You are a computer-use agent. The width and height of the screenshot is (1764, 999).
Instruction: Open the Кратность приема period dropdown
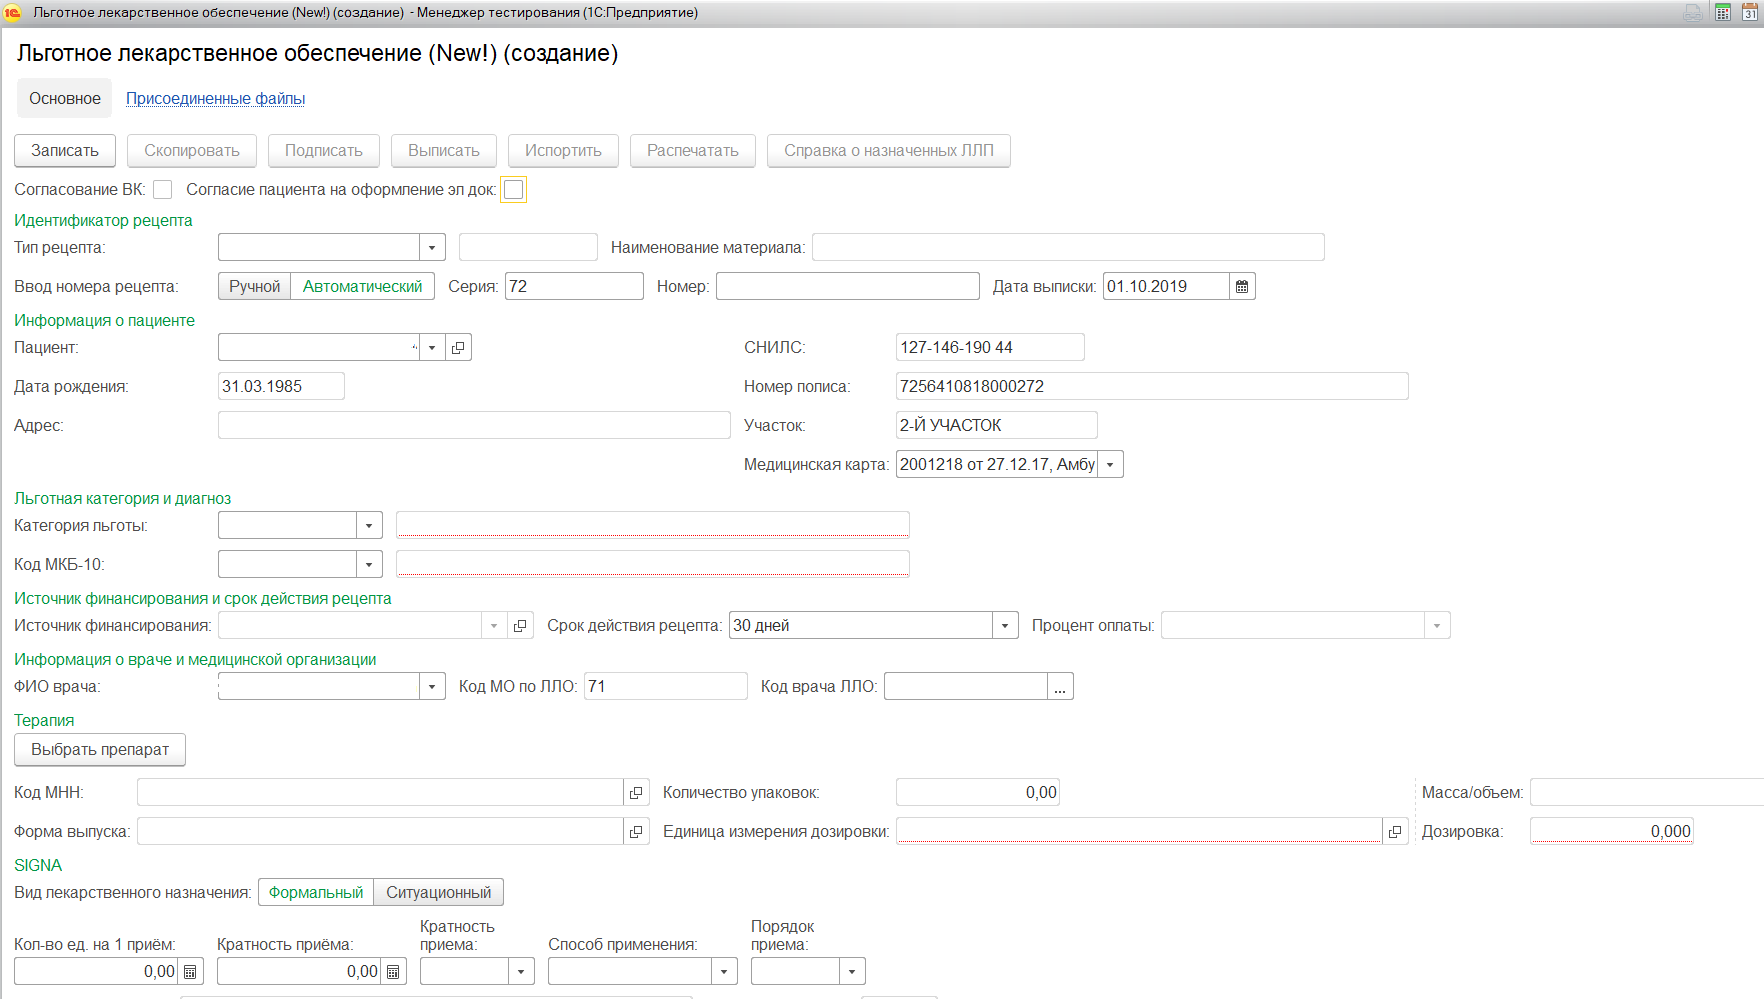521,971
